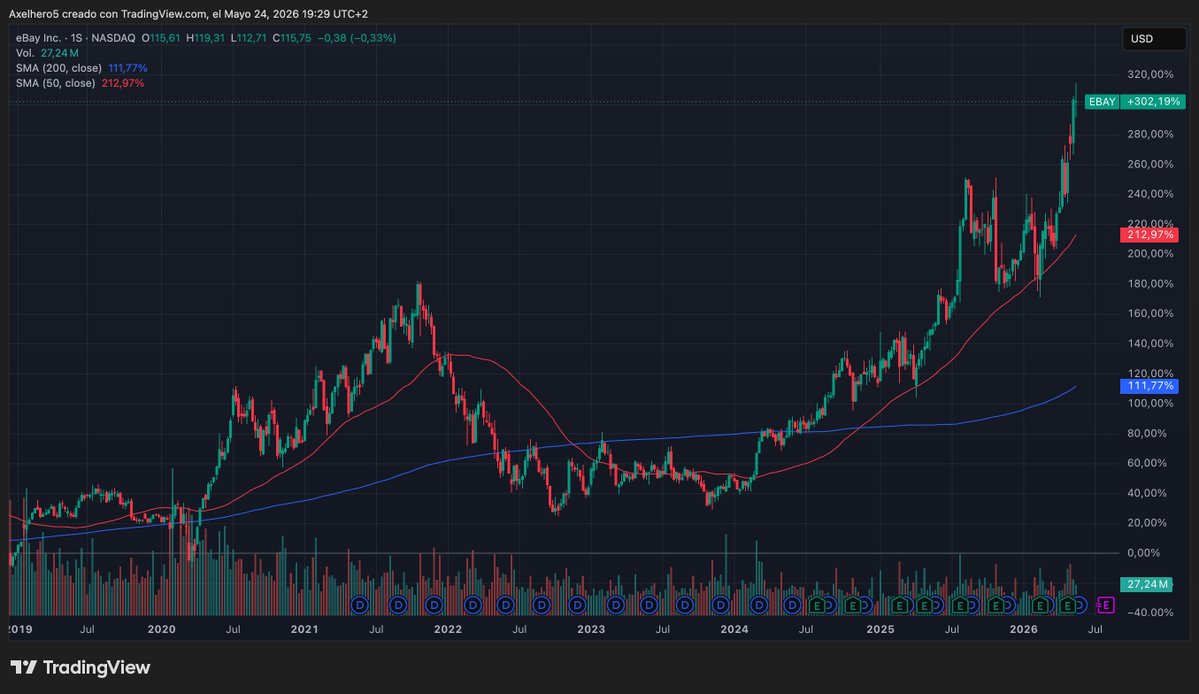Click green earnings marker just after Jul 2024
1199x694 pixels.
coord(817,605)
